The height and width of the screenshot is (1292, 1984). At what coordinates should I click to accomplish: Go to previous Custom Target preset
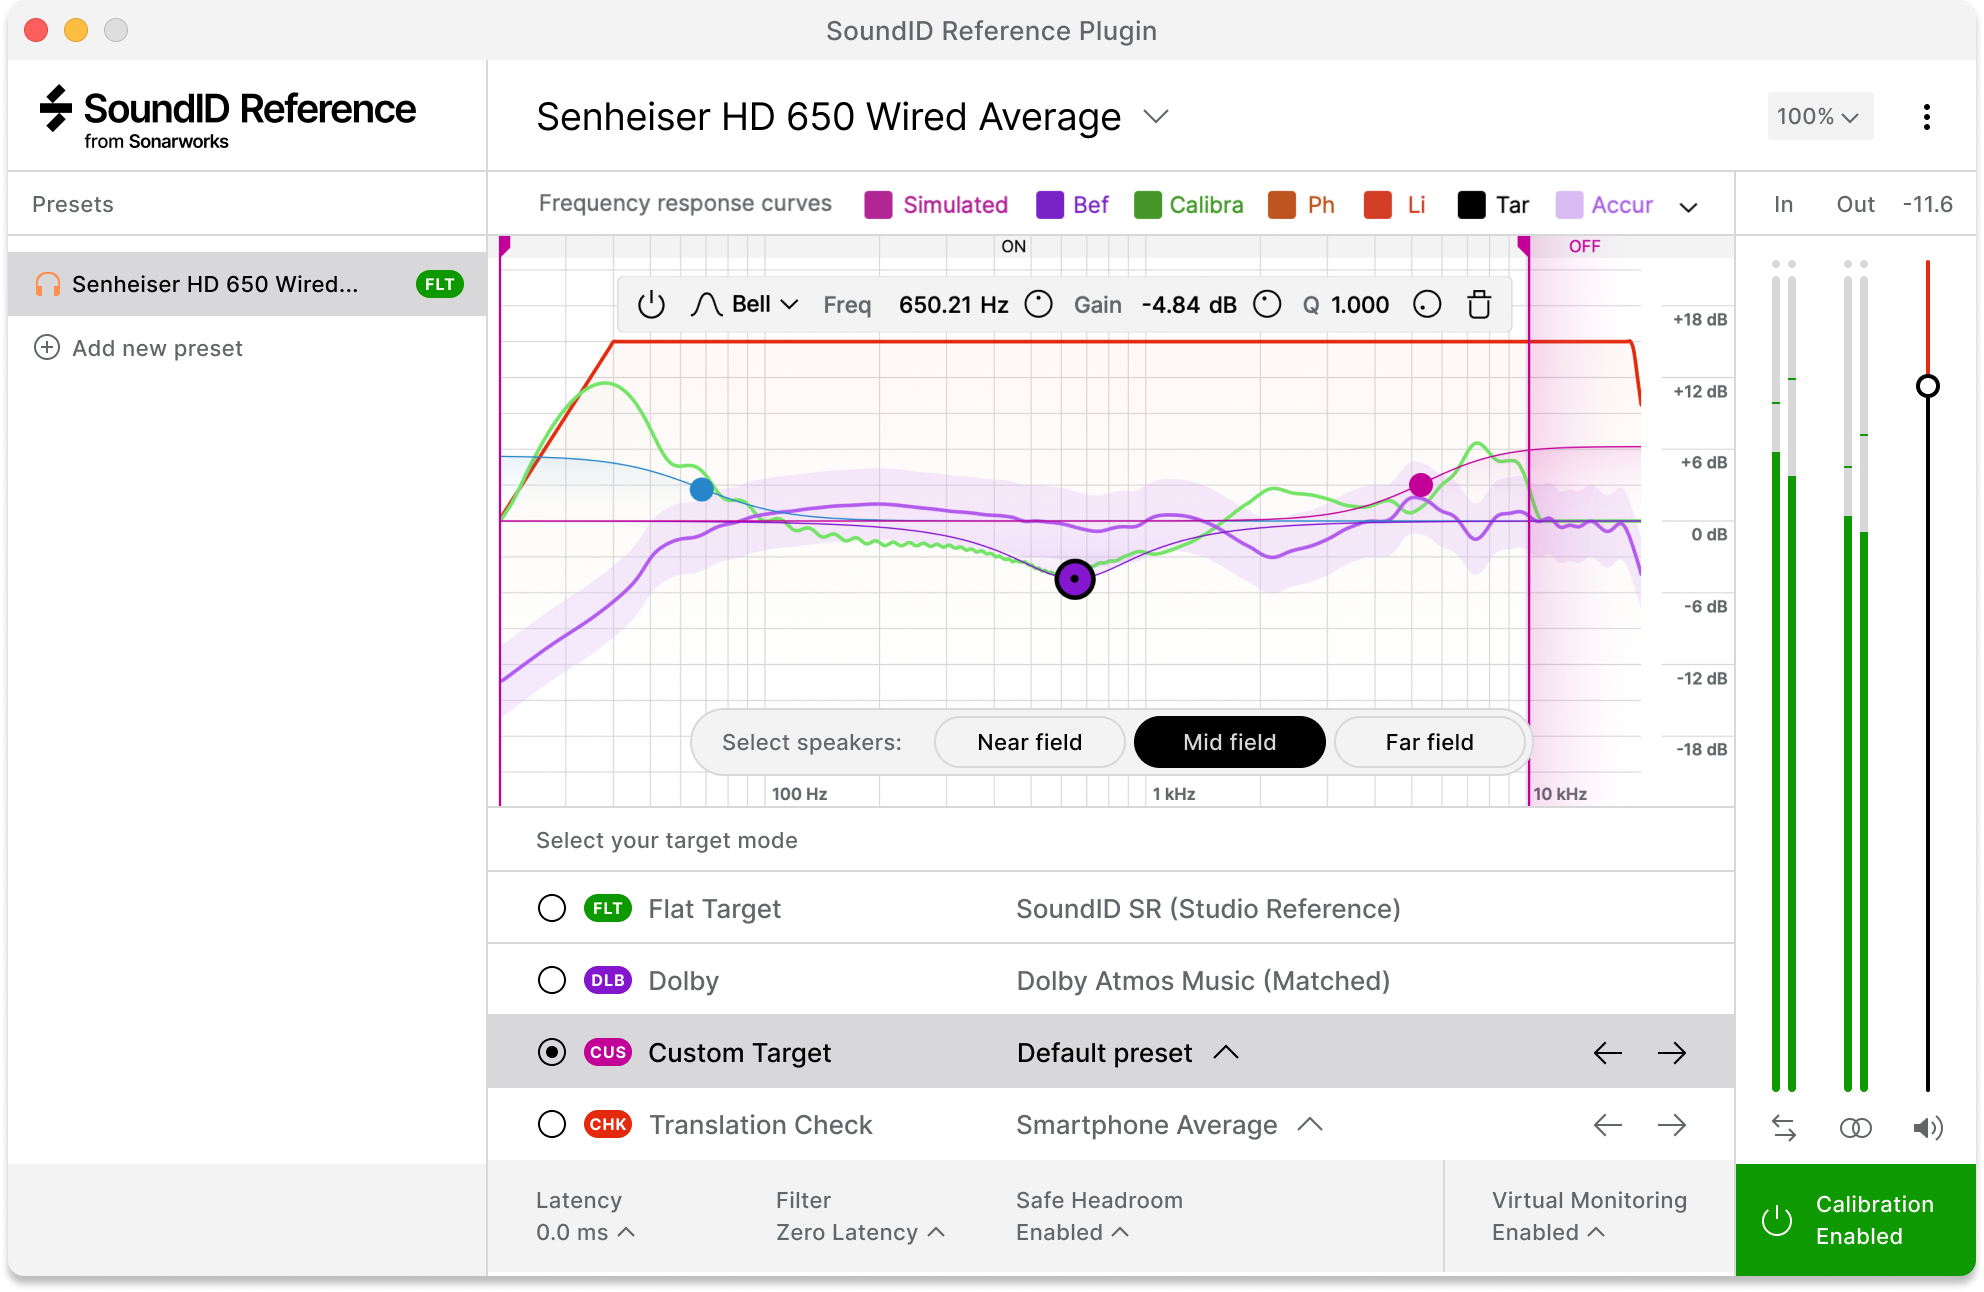[x=1608, y=1053]
